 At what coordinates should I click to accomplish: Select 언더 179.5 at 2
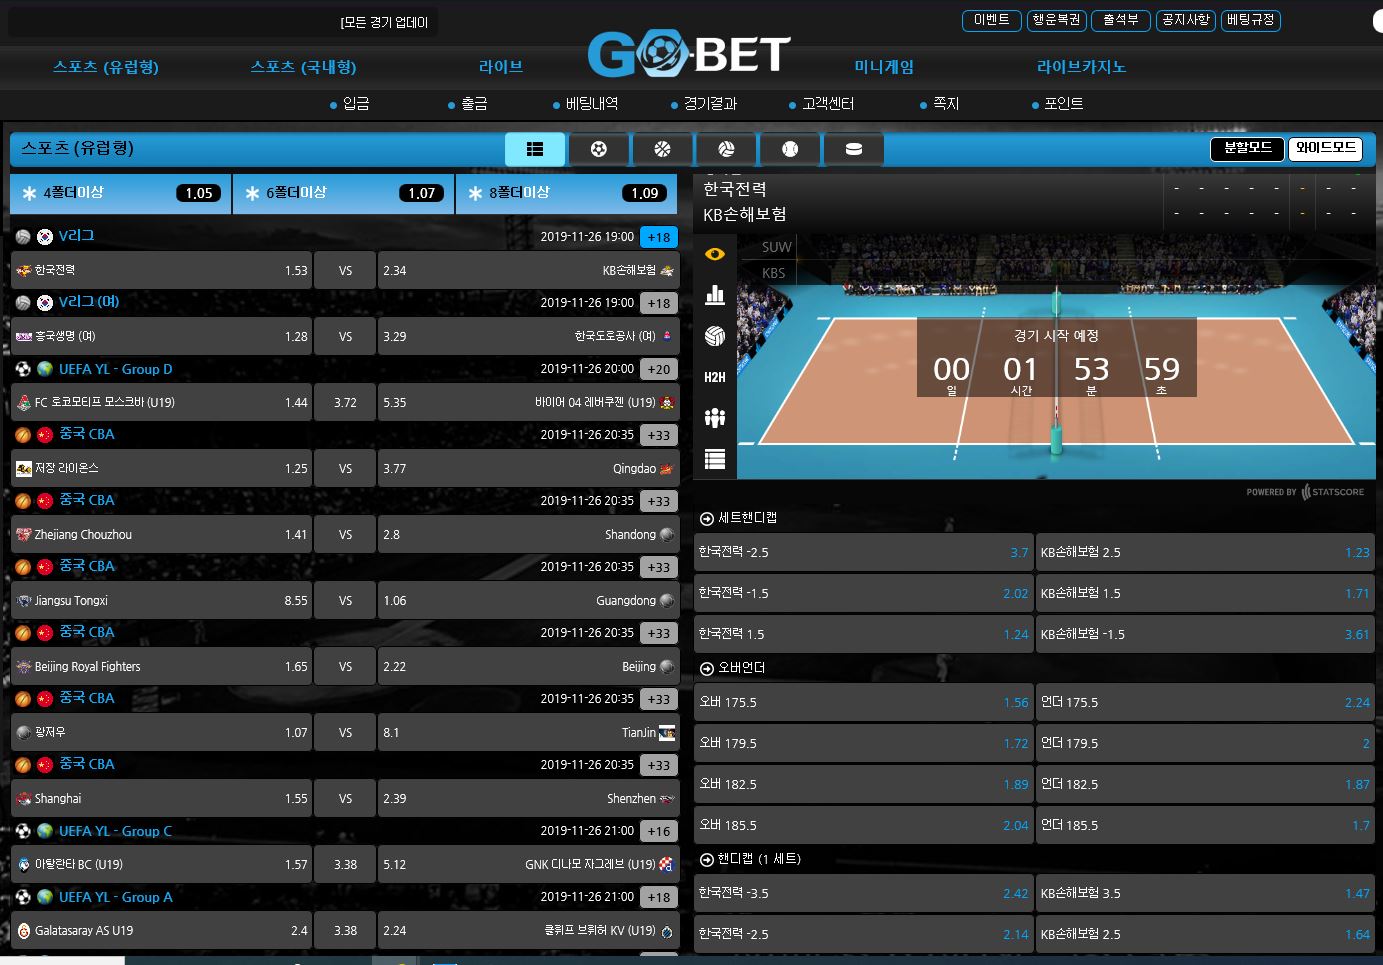point(1205,743)
